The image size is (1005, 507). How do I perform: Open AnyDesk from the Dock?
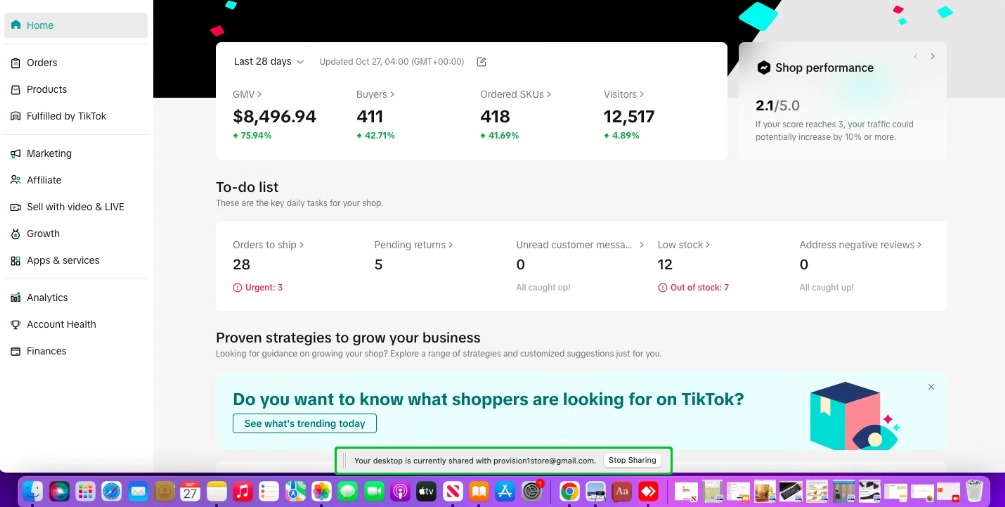[x=648, y=492]
